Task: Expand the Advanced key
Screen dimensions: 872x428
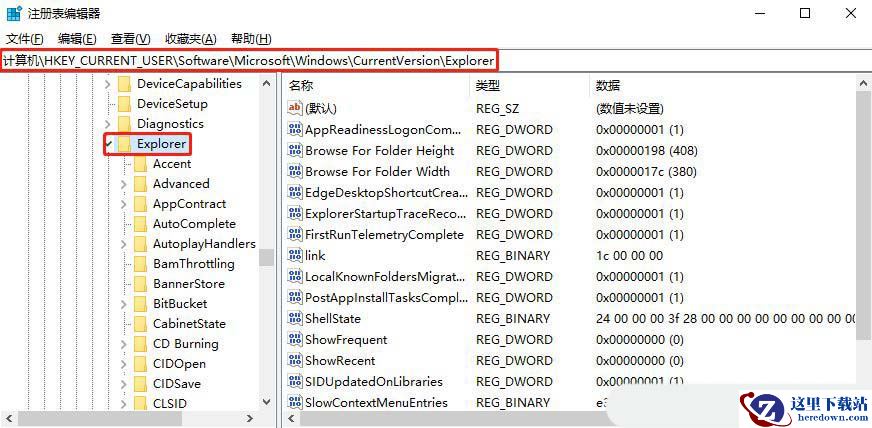Action: pos(123,184)
